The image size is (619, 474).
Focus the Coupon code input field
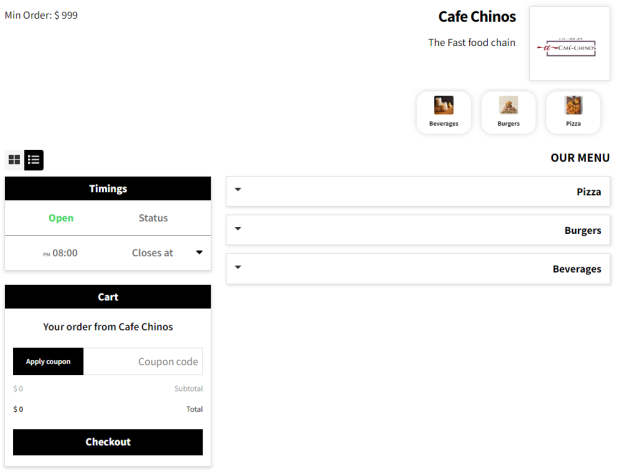click(143, 361)
